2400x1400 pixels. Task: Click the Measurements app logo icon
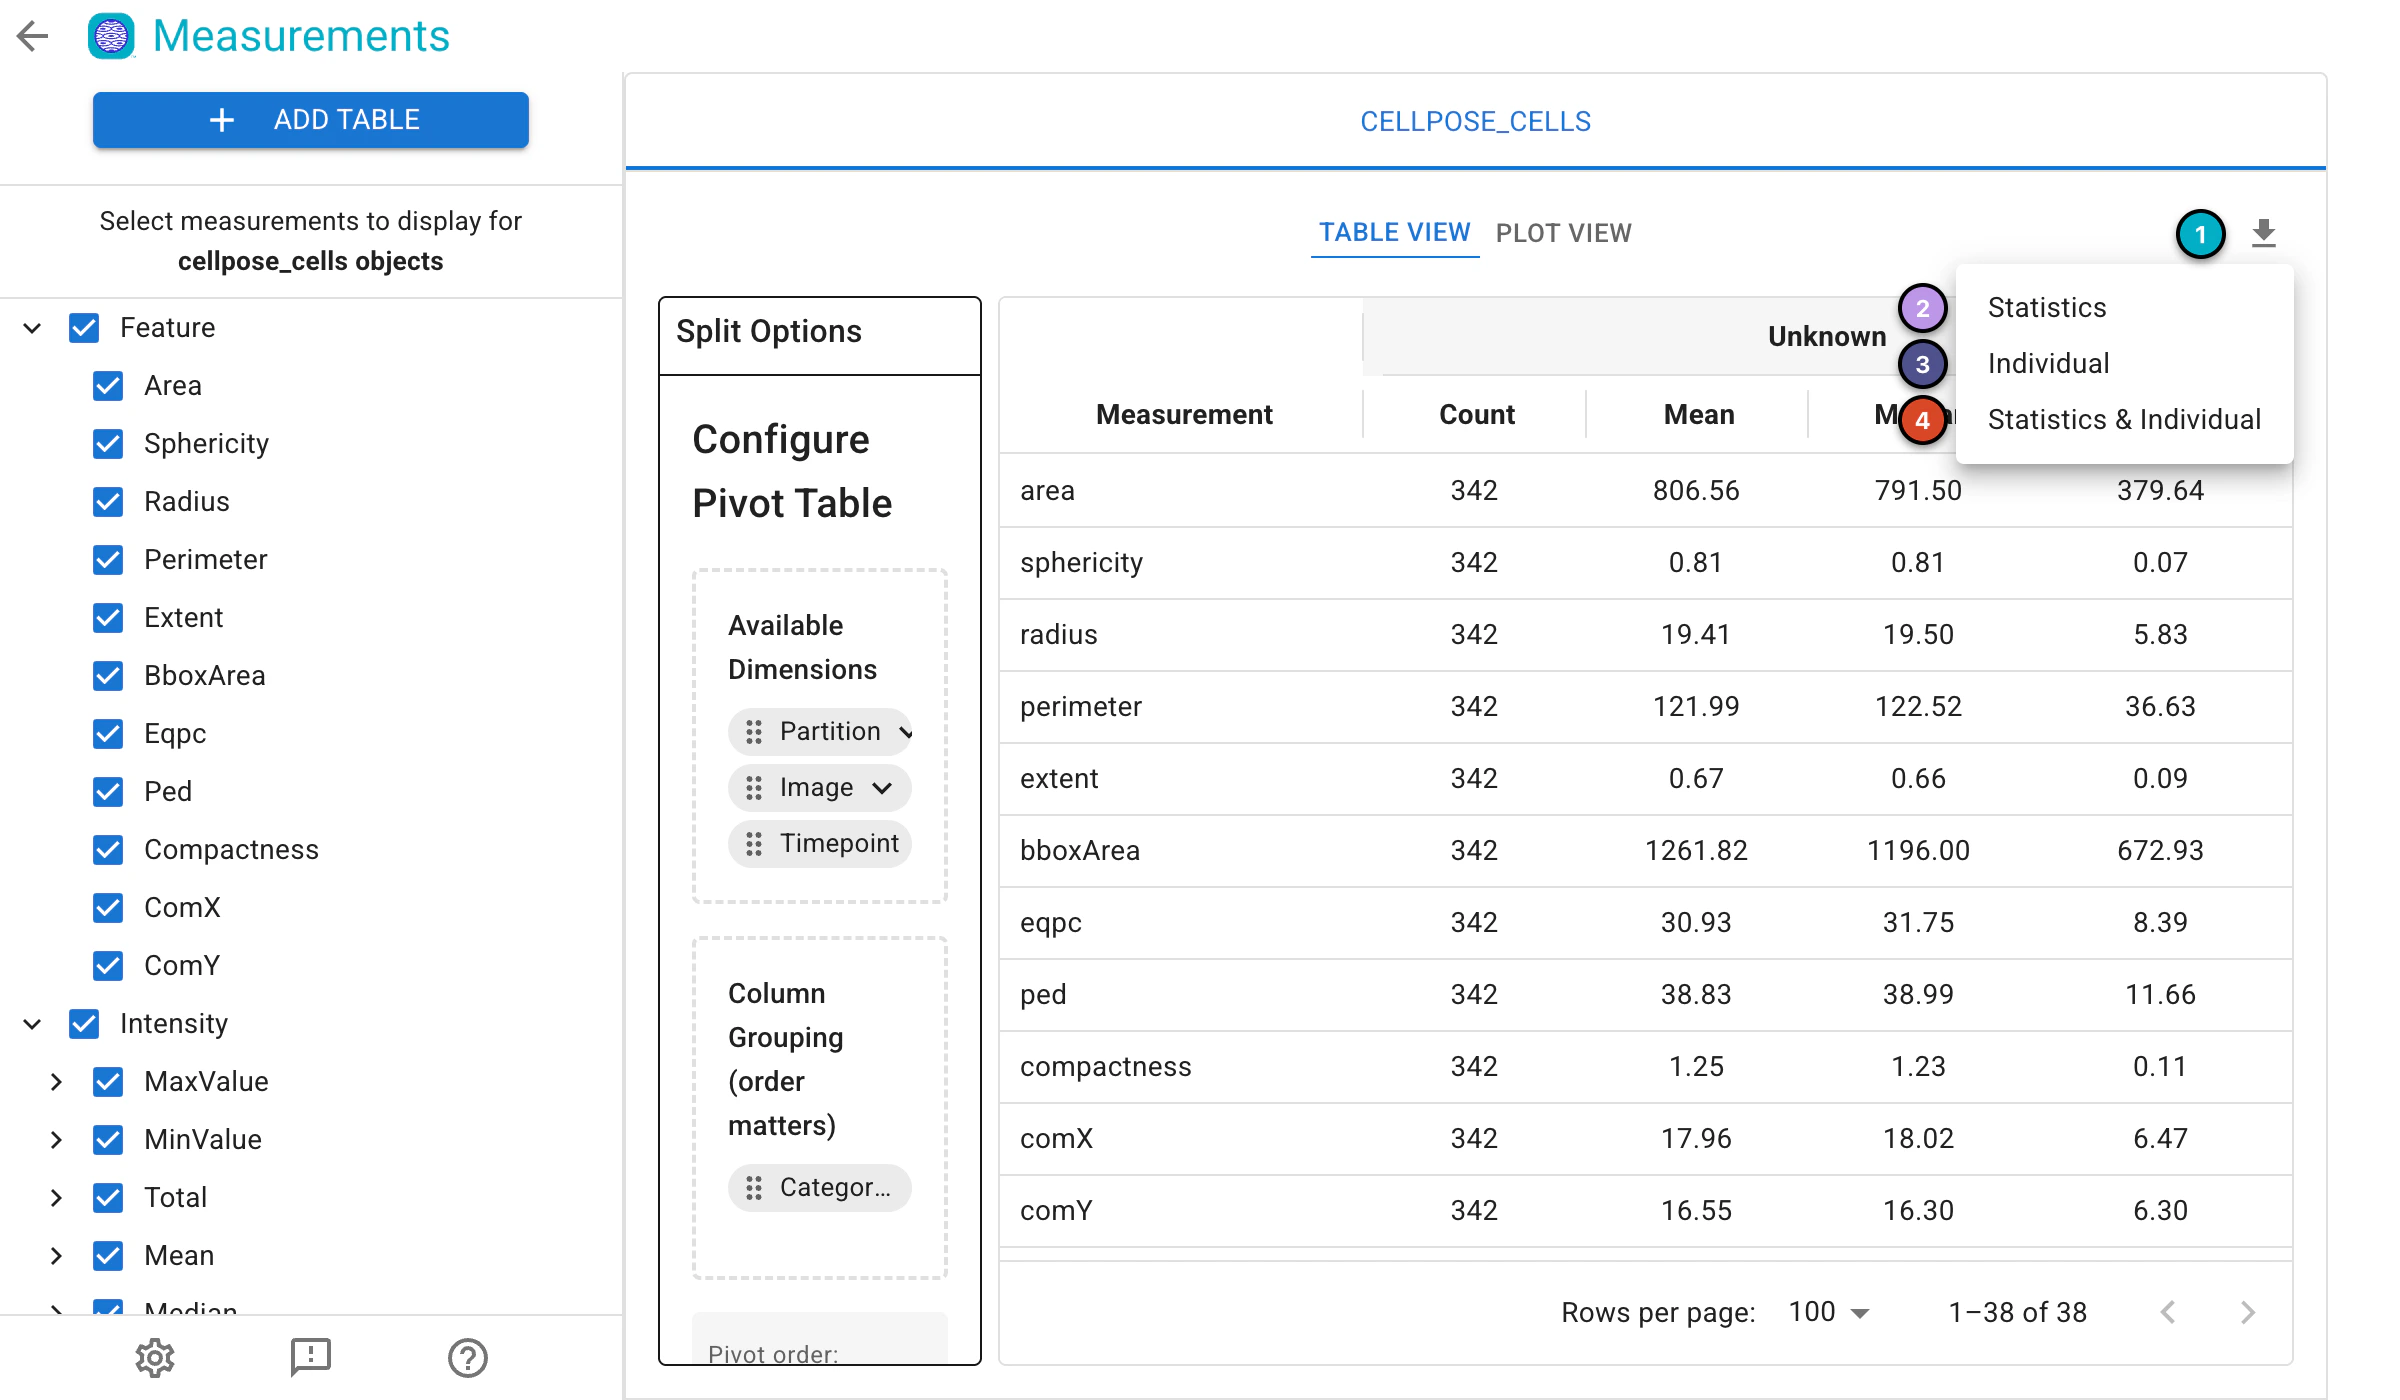point(111,37)
